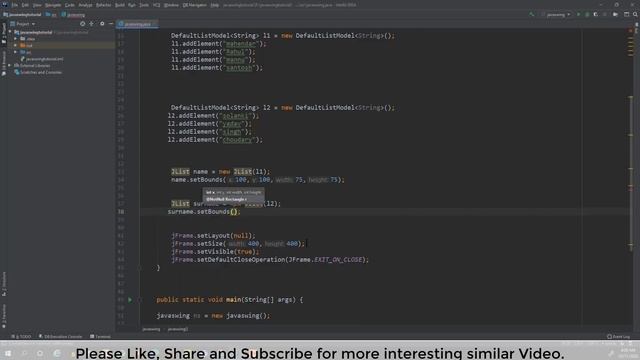
Task: Click Run with Coverage icon
Action: click(x=596, y=14)
